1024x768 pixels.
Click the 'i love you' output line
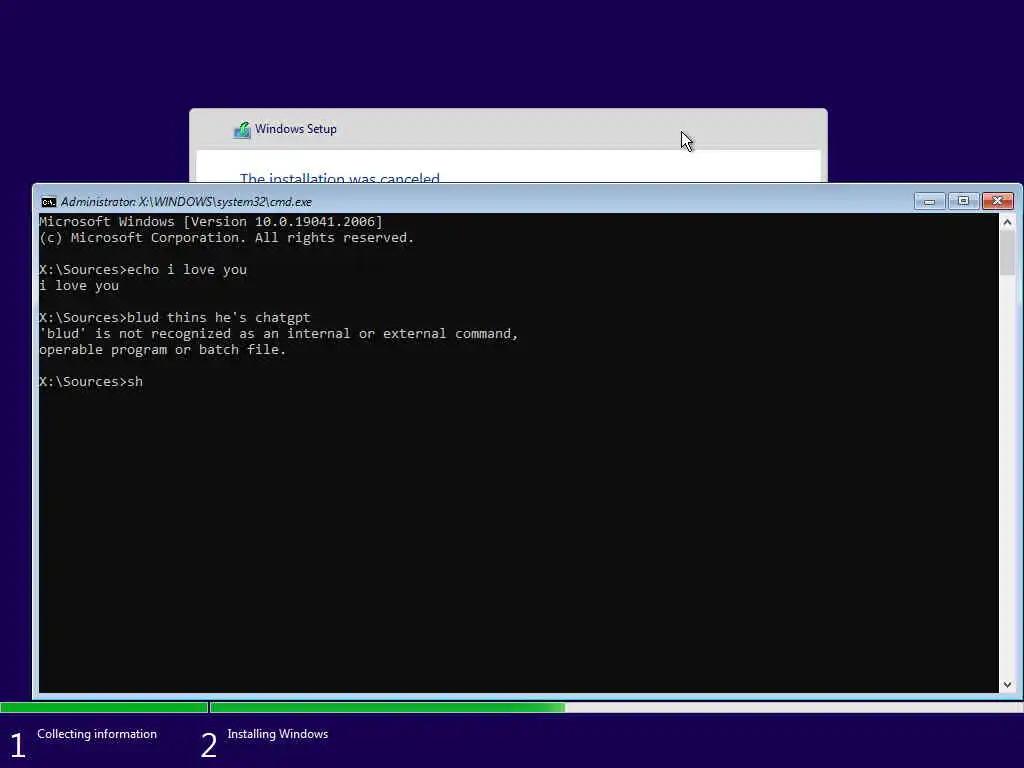click(x=79, y=286)
